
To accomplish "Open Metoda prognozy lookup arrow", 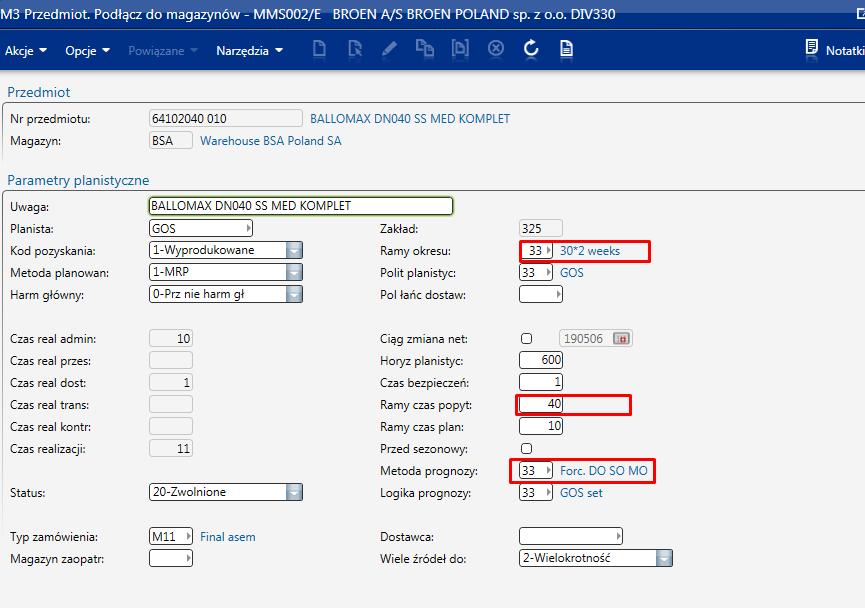I will coord(548,471).
